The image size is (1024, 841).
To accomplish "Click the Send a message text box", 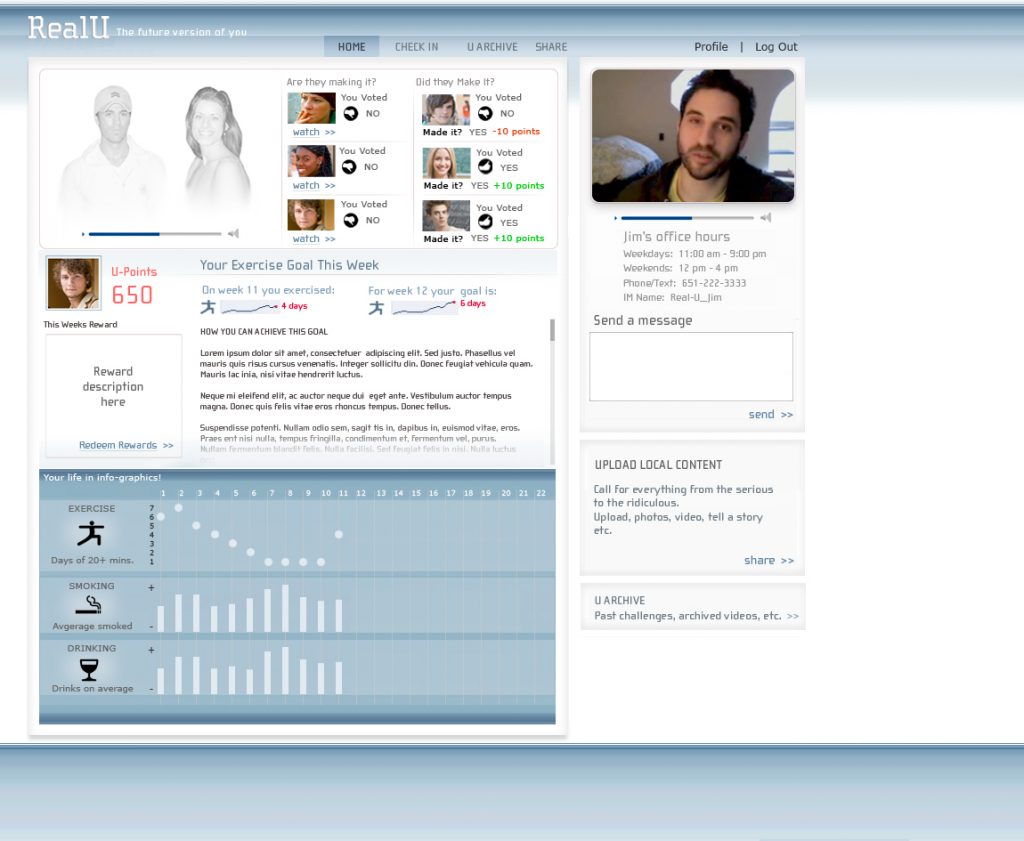I will [691, 367].
